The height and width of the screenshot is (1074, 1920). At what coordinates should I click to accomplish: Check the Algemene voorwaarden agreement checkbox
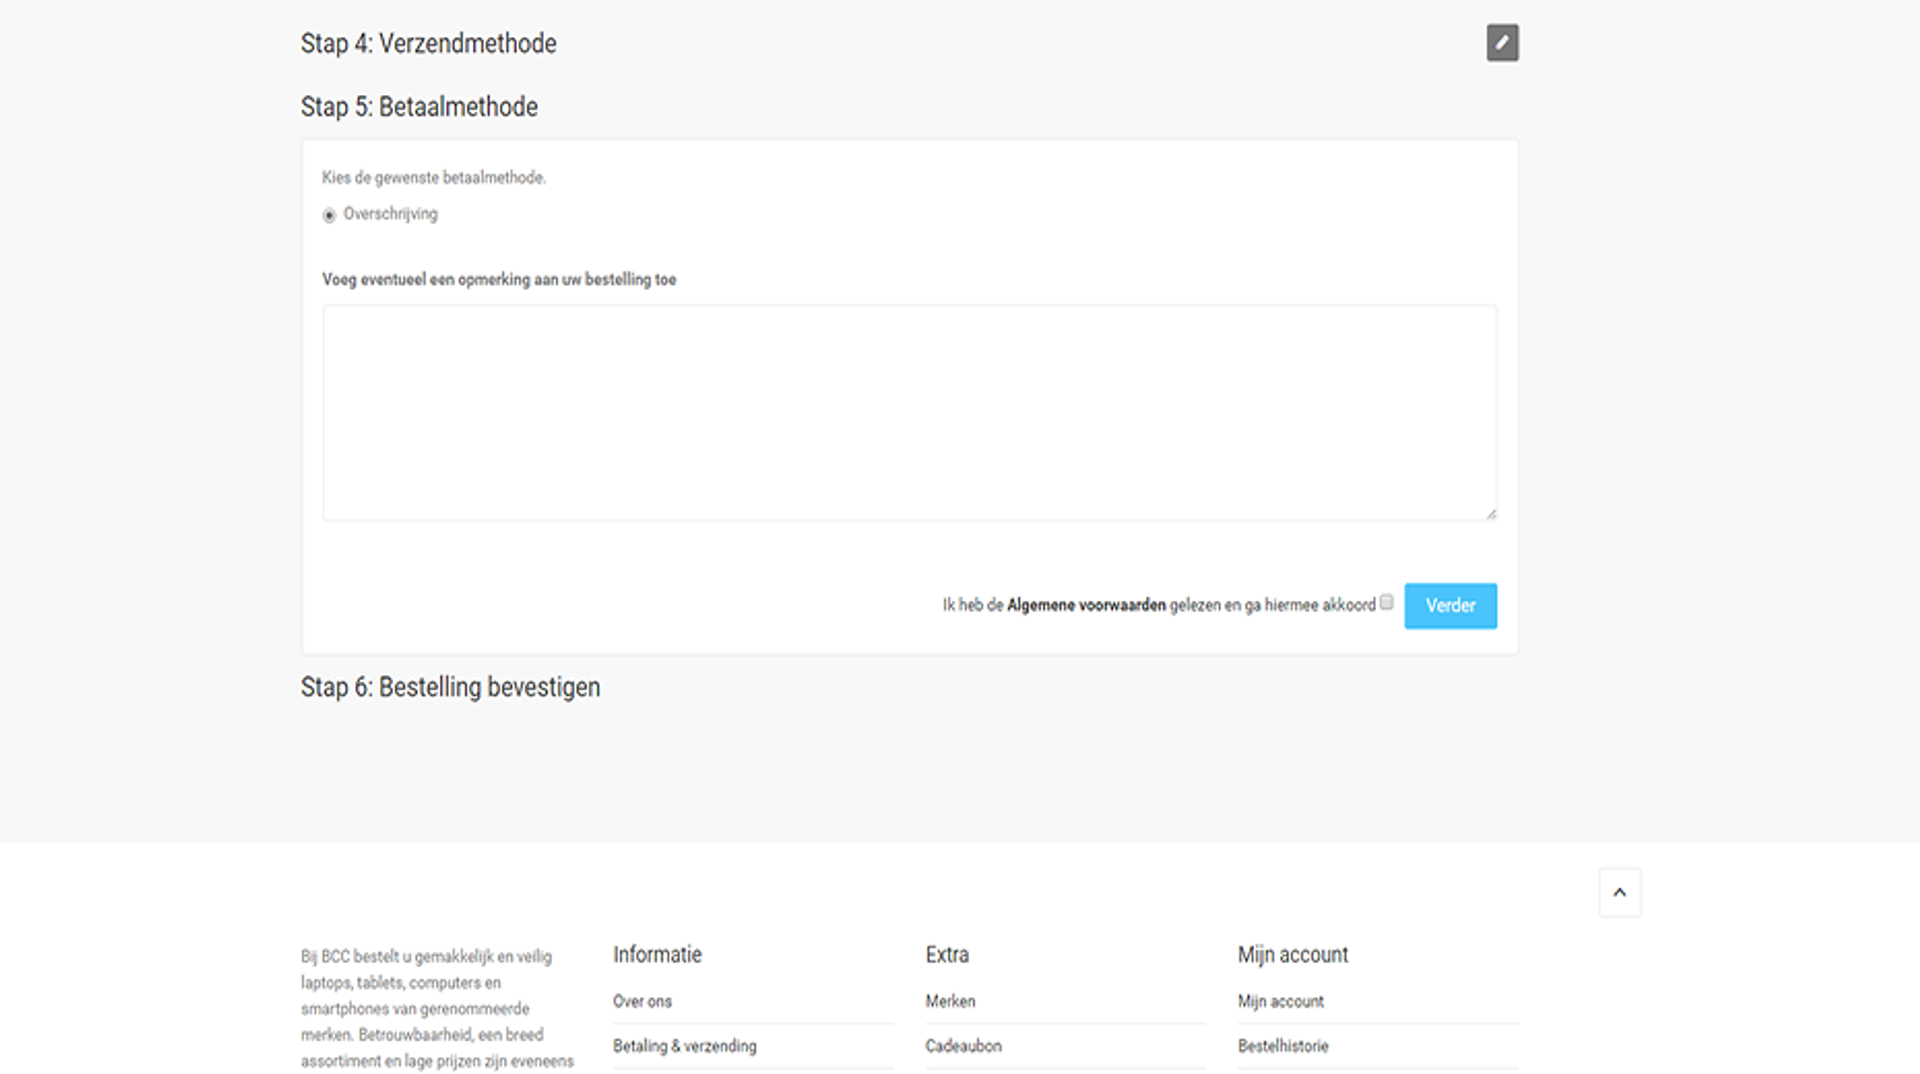[x=1386, y=602]
